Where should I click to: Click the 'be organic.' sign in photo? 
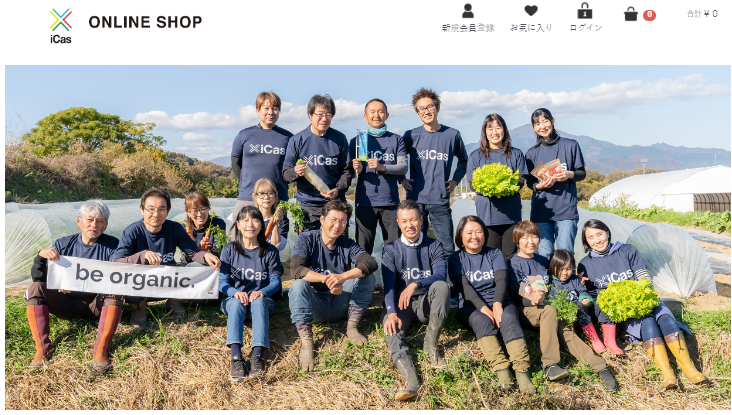pos(133,277)
